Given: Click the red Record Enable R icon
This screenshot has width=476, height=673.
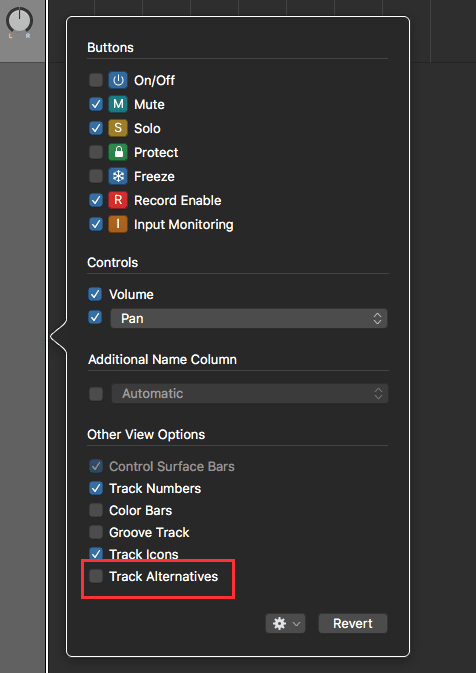Looking at the screenshot, I should (x=118, y=200).
